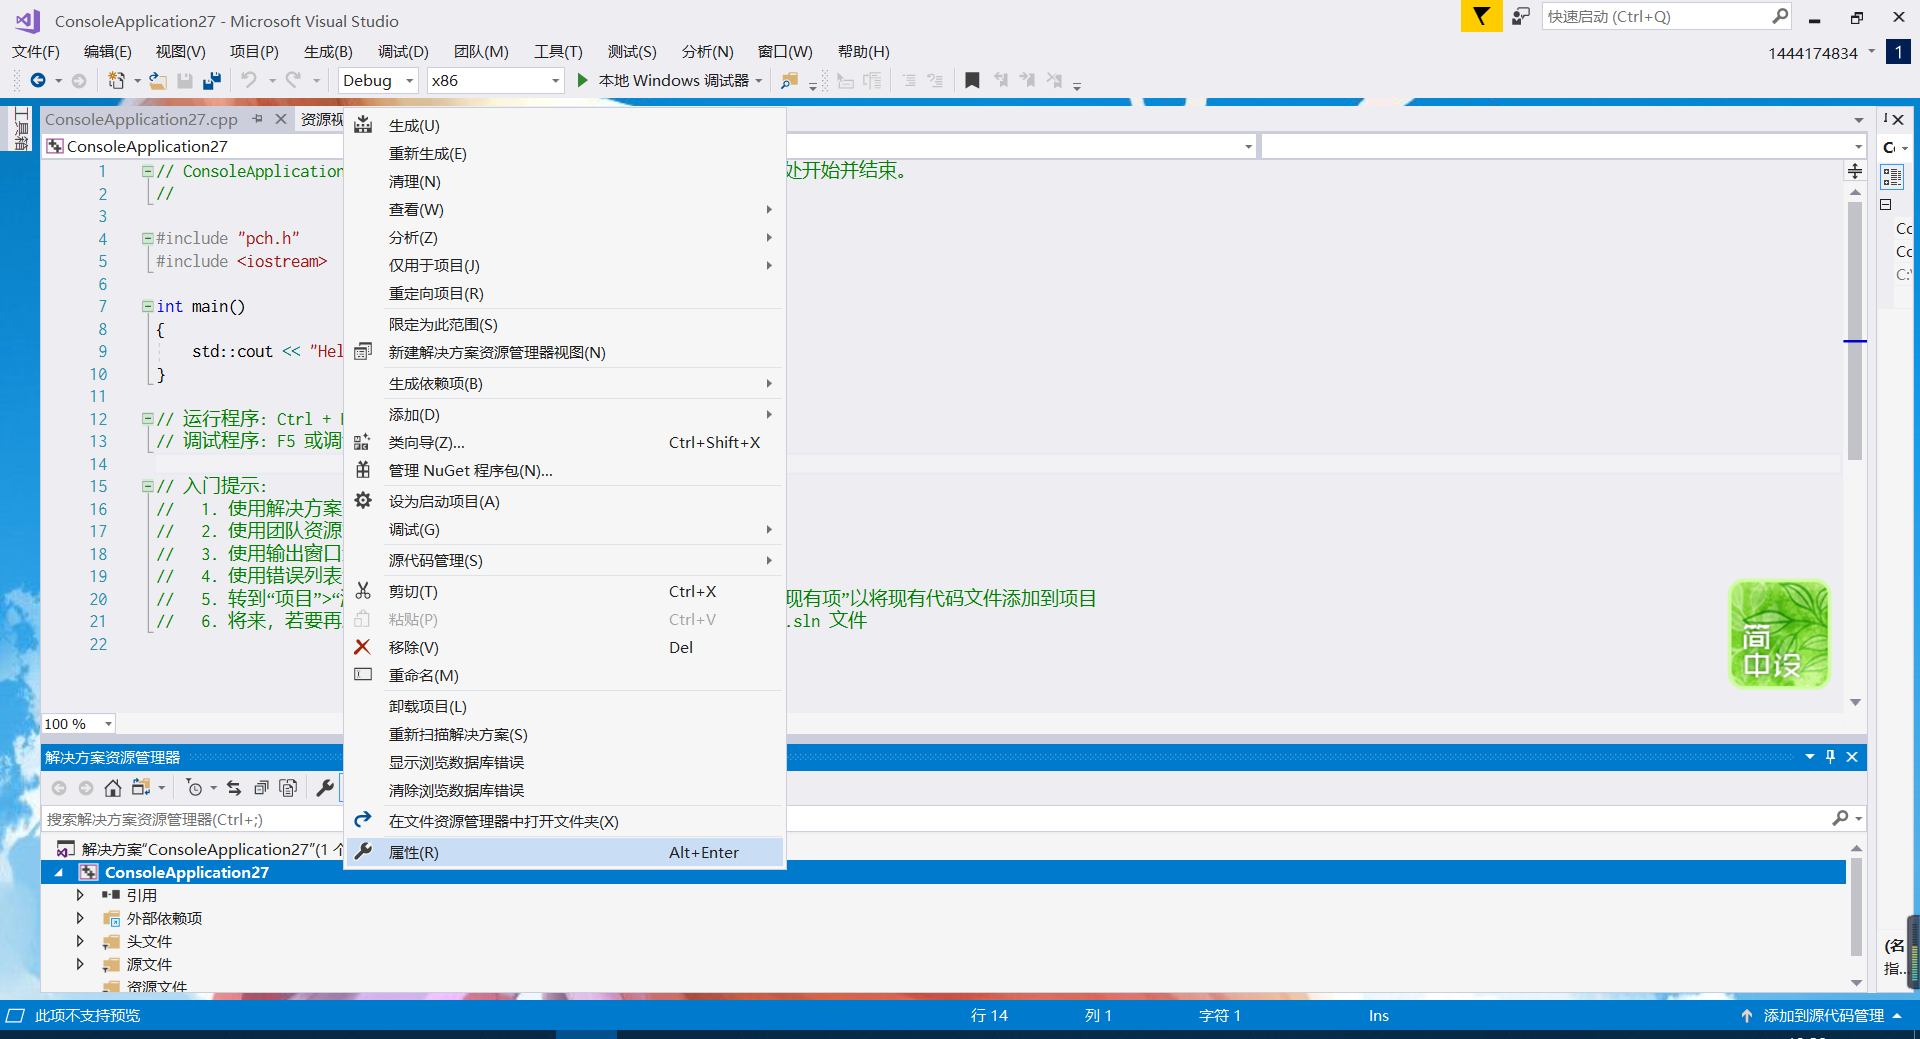Viewport: 1920px width, 1039px height.
Task: Click the search magnifier in Solution Explorer search box
Action: pos(1840,818)
